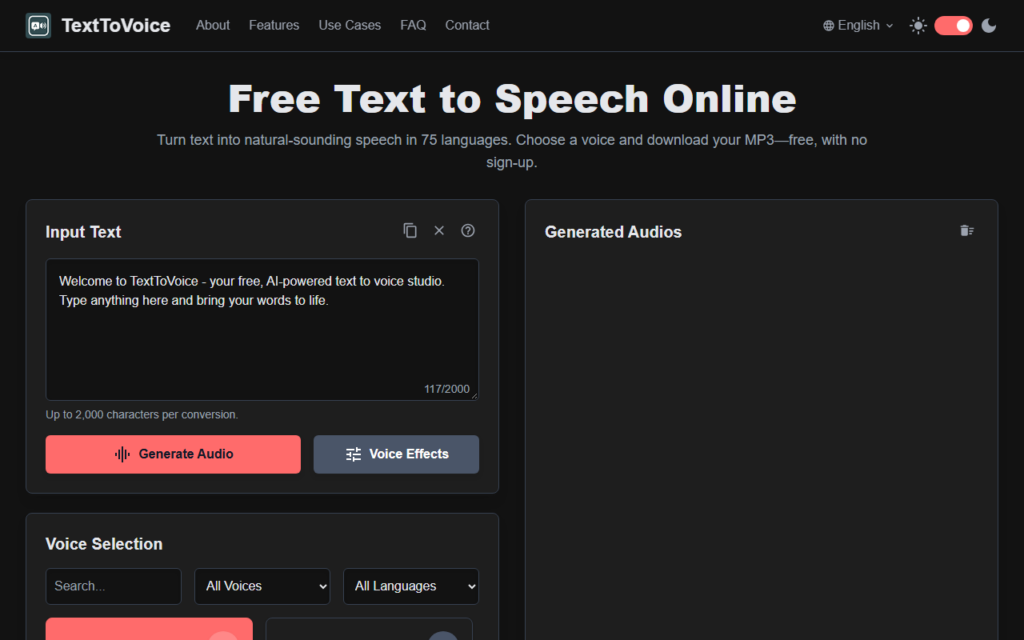Go to Use Cases

tap(349, 25)
